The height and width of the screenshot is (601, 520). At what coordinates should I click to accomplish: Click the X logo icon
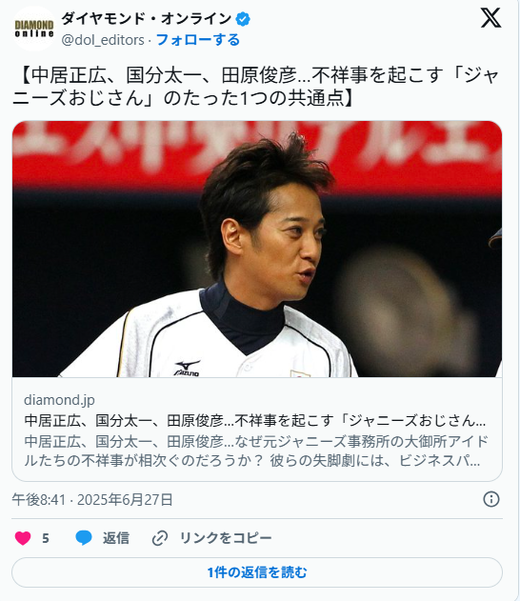491,18
